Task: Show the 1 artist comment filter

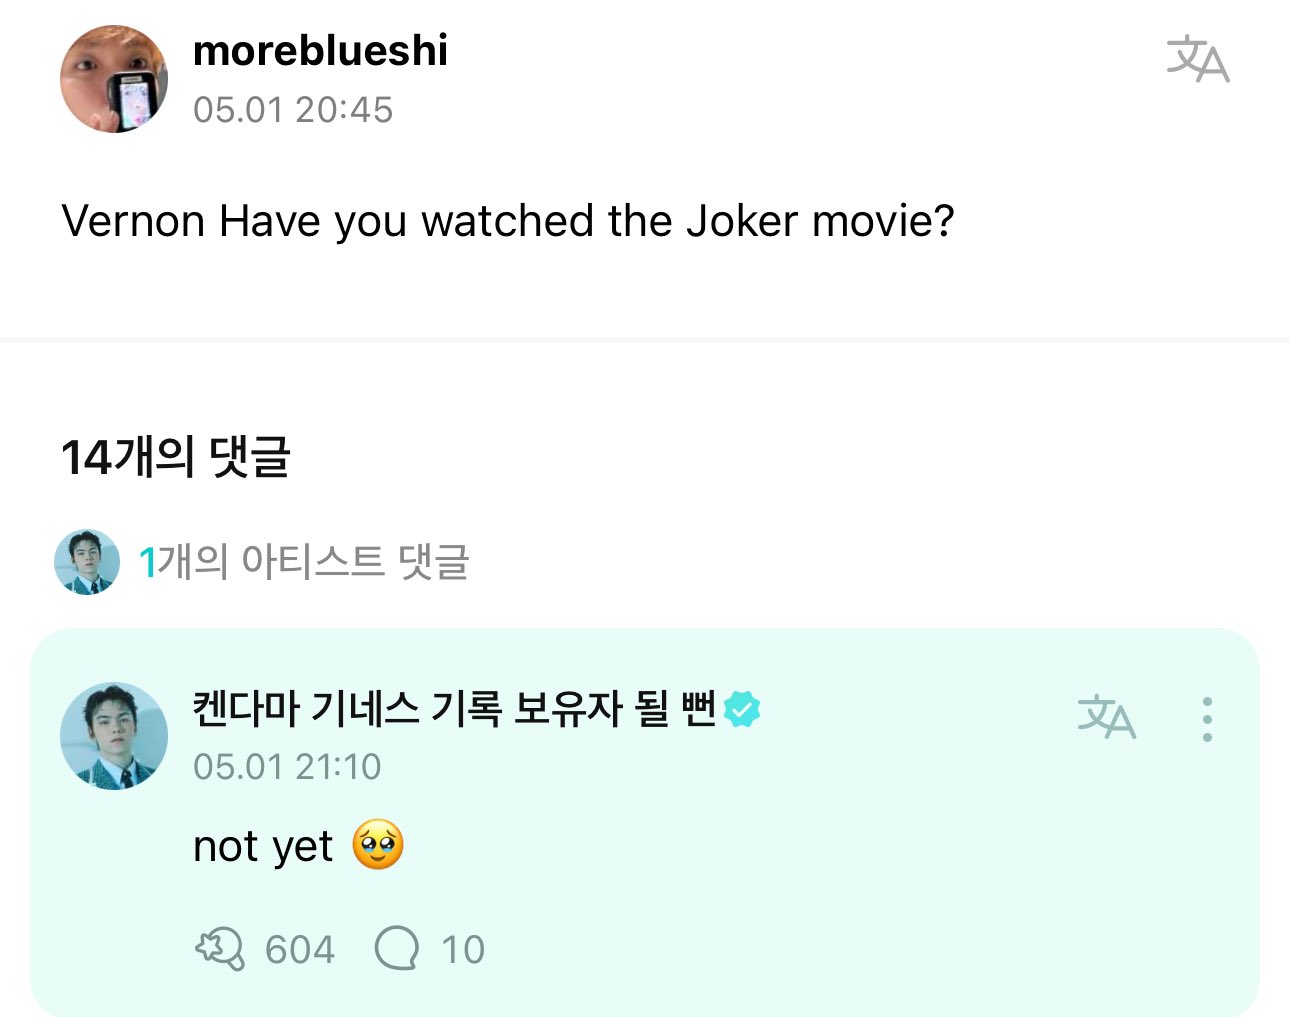Action: click(x=304, y=562)
